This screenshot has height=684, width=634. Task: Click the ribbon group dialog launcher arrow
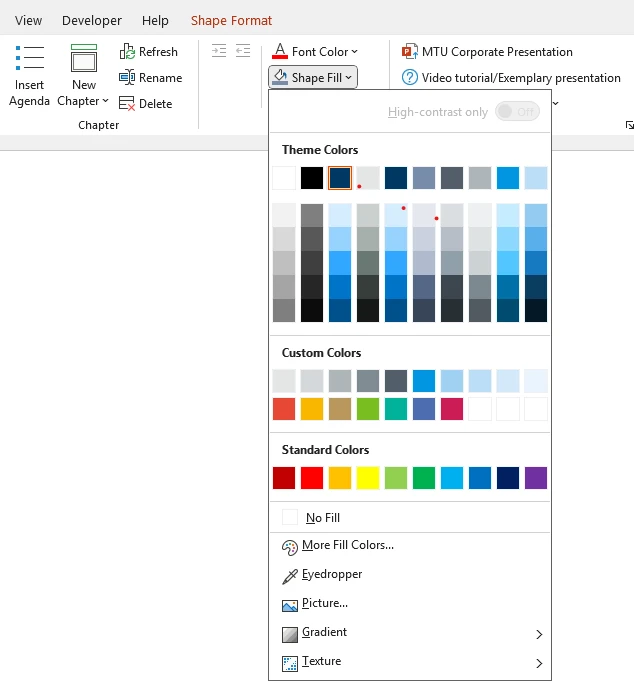tap(629, 125)
